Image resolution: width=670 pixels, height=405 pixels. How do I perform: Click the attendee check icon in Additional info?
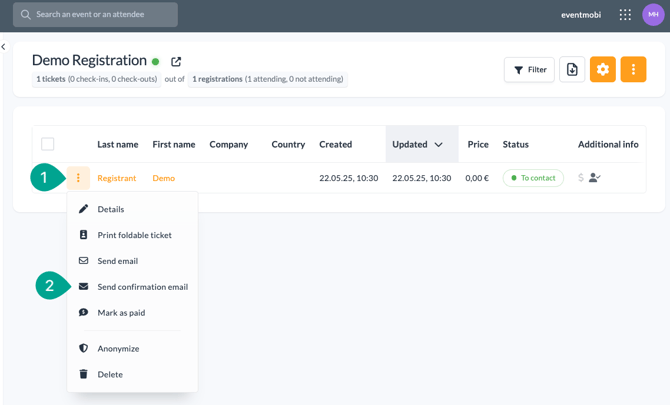click(594, 177)
